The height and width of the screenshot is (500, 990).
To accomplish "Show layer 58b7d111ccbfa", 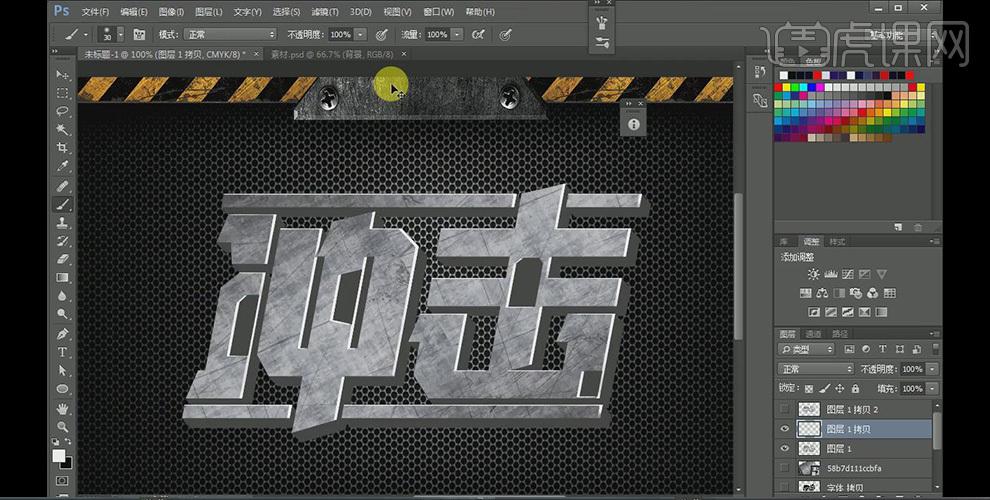I will point(785,468).
